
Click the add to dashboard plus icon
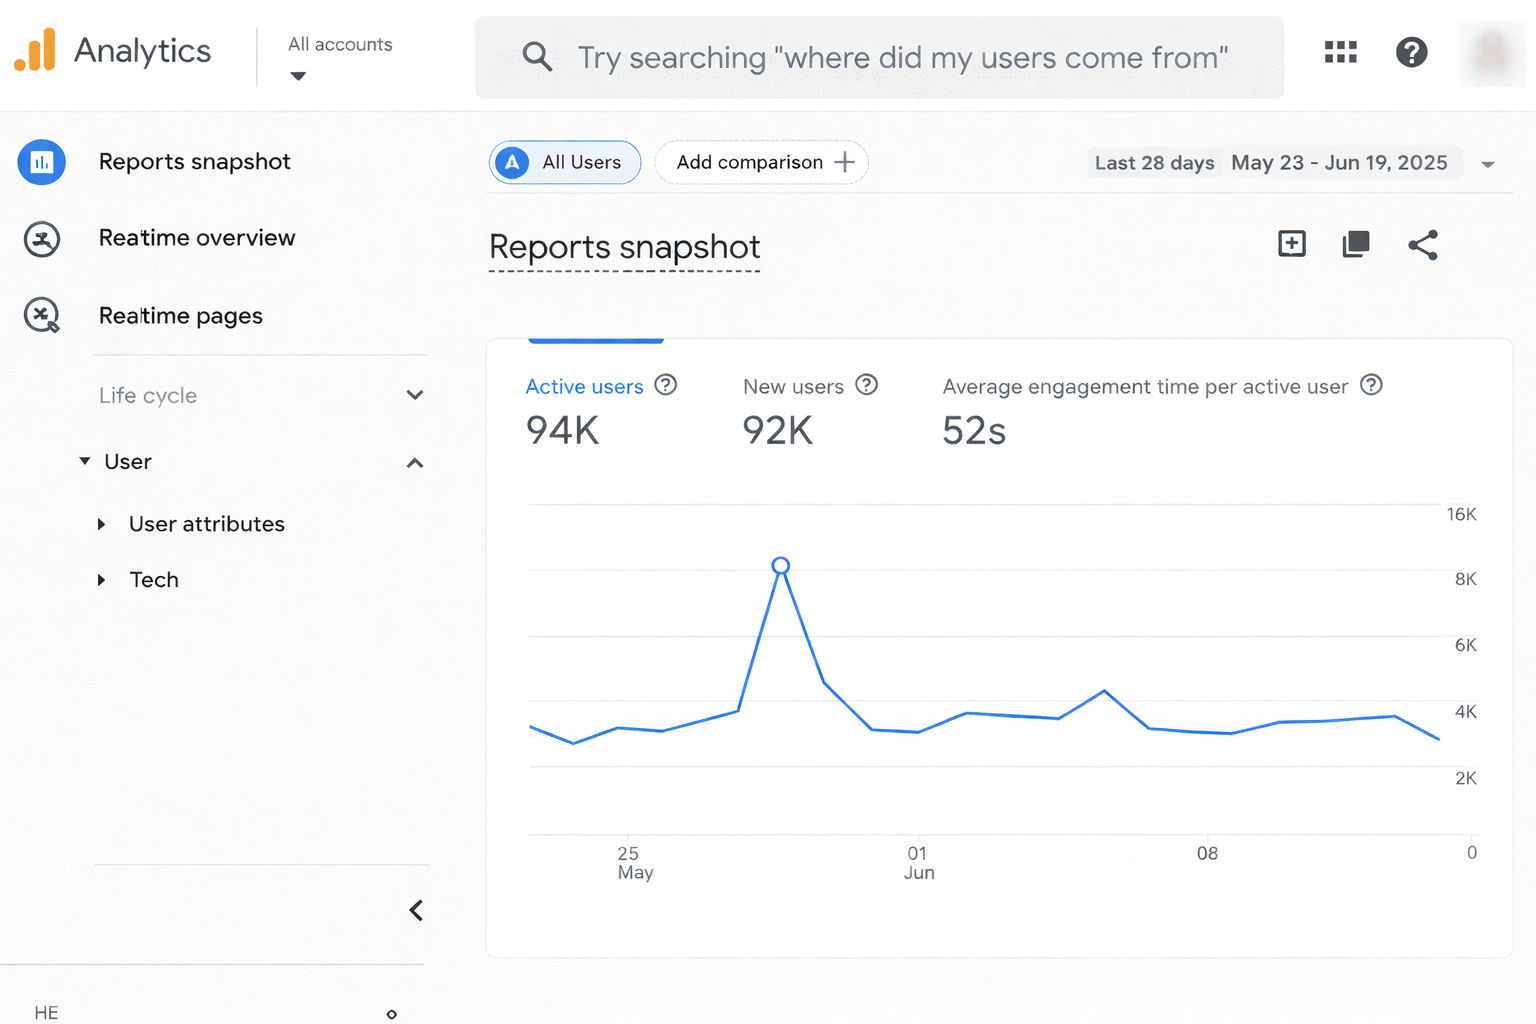(x=1292, y=244)
